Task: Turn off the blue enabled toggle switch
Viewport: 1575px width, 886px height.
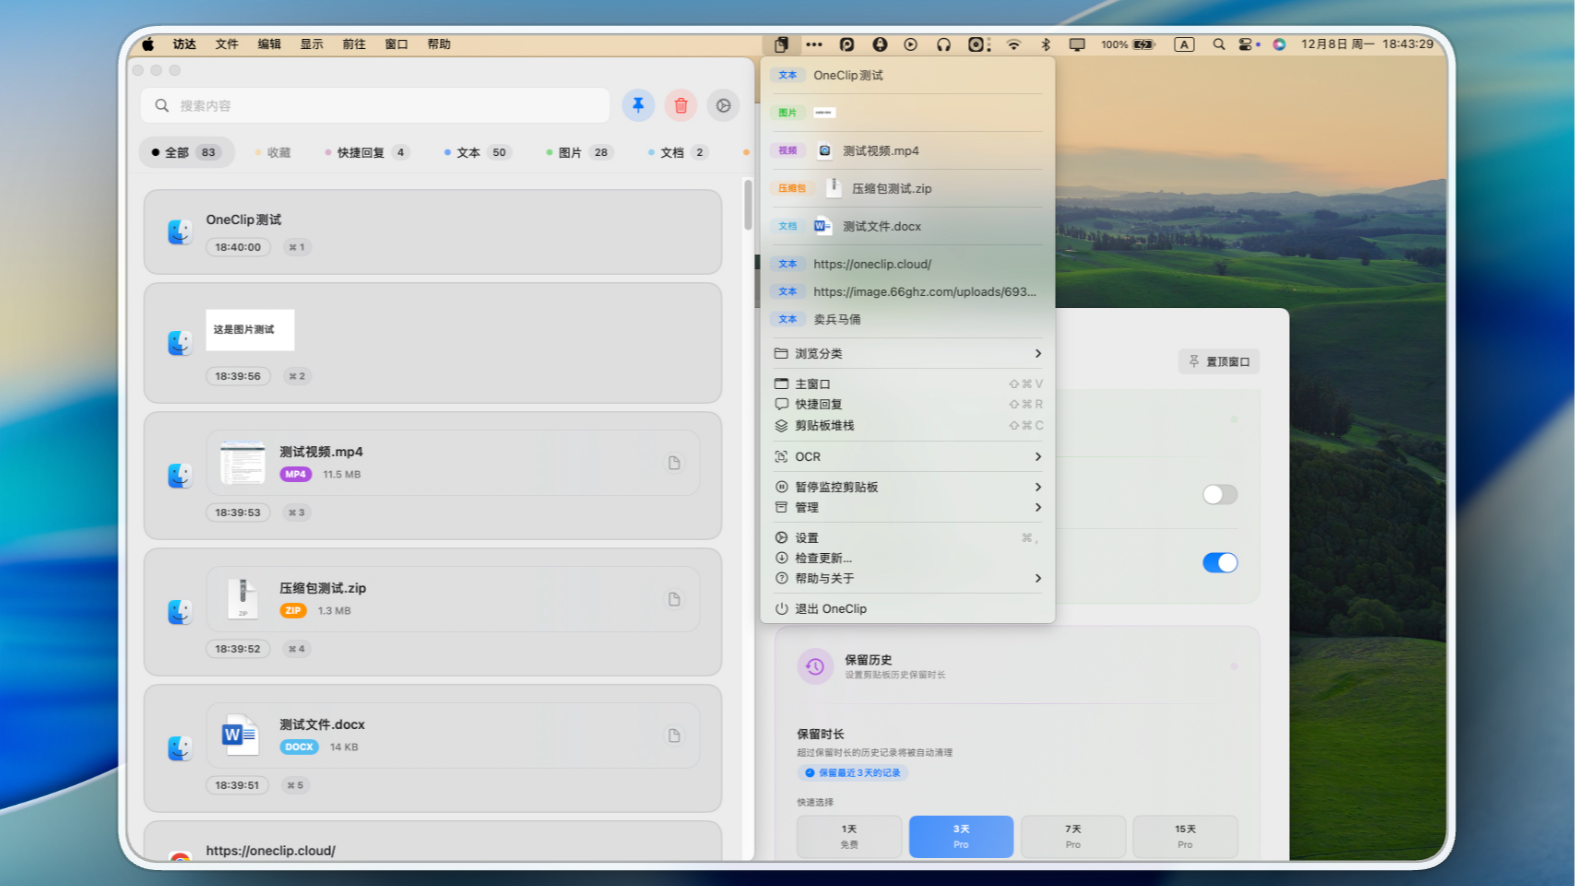Action: [1220, 562]
